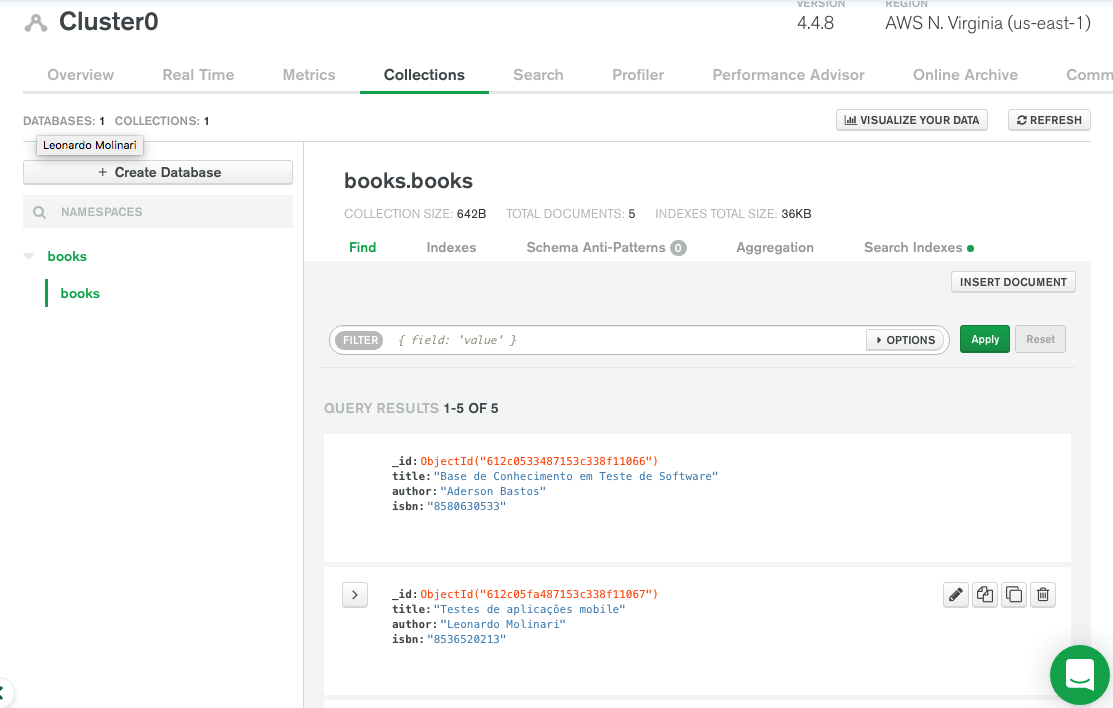Clone the Testes de aplicações mobile document
Viewport: 1113px width, 708px height.
[1014, 594]
